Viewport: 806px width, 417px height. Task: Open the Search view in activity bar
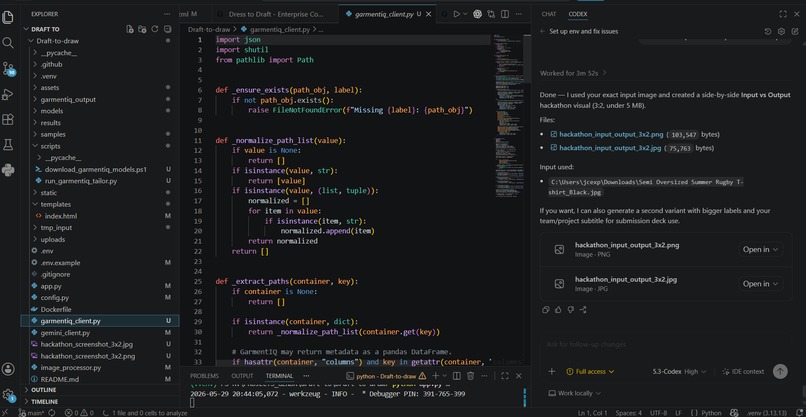(8, 43)
